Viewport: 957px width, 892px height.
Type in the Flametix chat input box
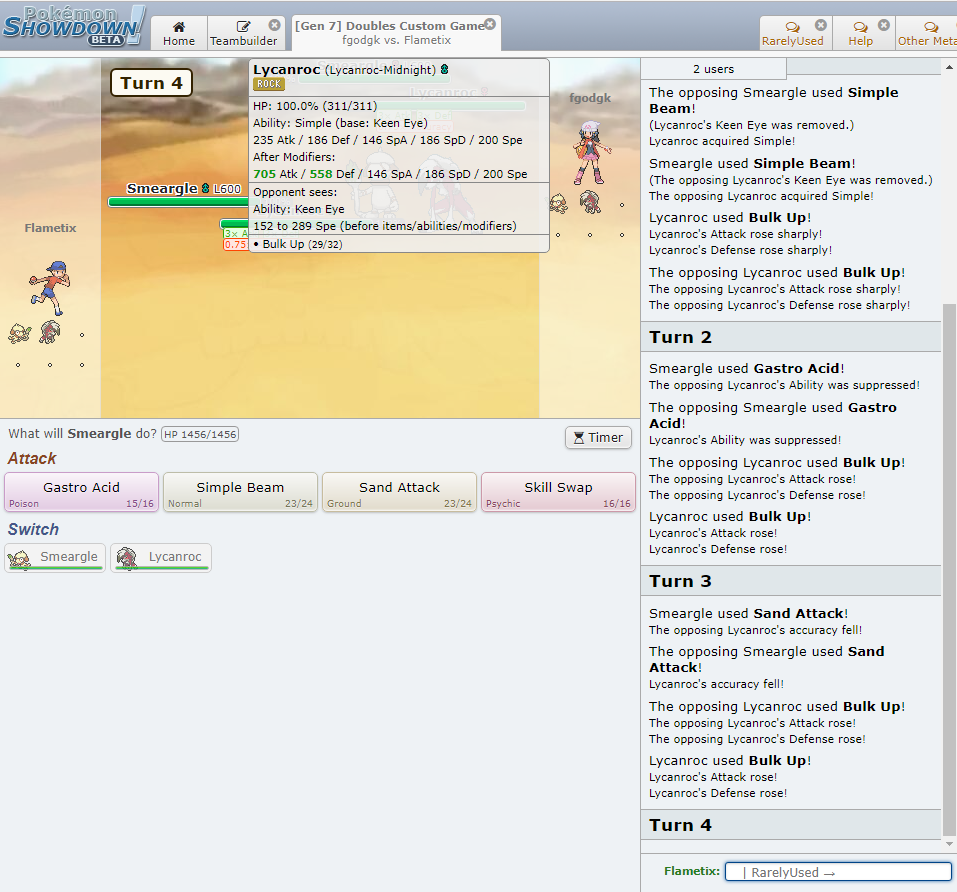click(838, 872)
